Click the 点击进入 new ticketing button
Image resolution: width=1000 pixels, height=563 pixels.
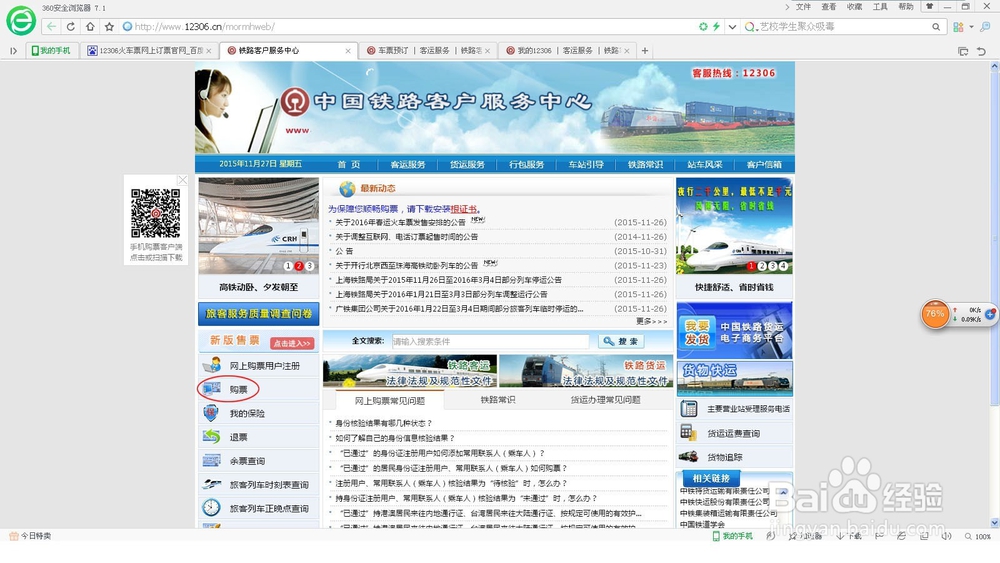click(292, 343)
